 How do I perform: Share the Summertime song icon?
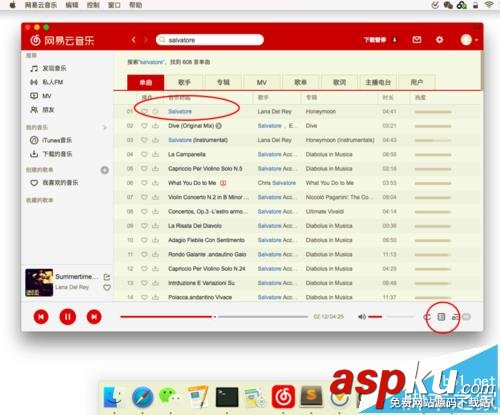(x=107, y=277)
